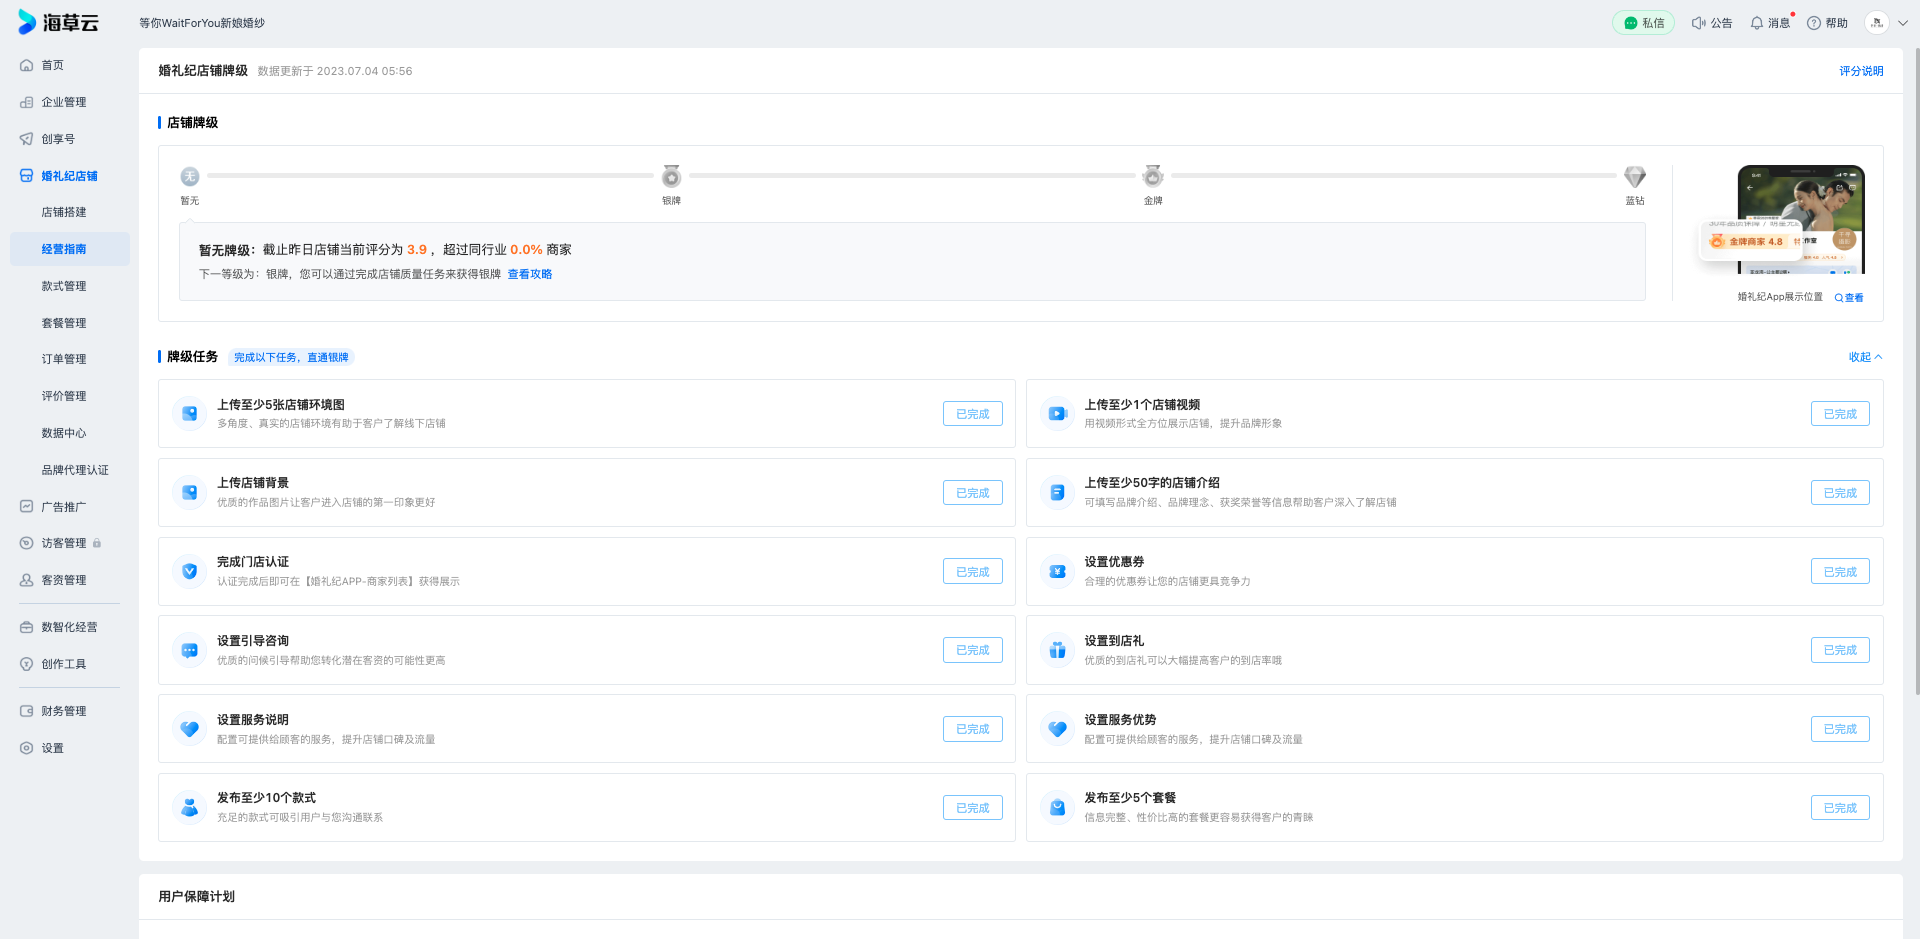Click the 到店礼 gift icon

1057,650
